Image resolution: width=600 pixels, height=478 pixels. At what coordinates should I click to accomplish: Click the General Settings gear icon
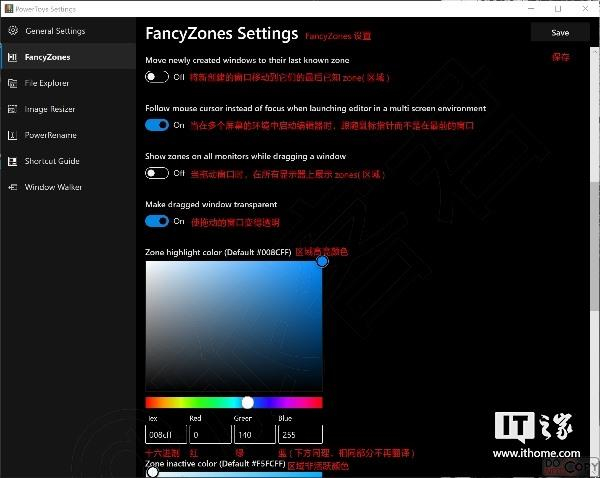pos(13,31)
